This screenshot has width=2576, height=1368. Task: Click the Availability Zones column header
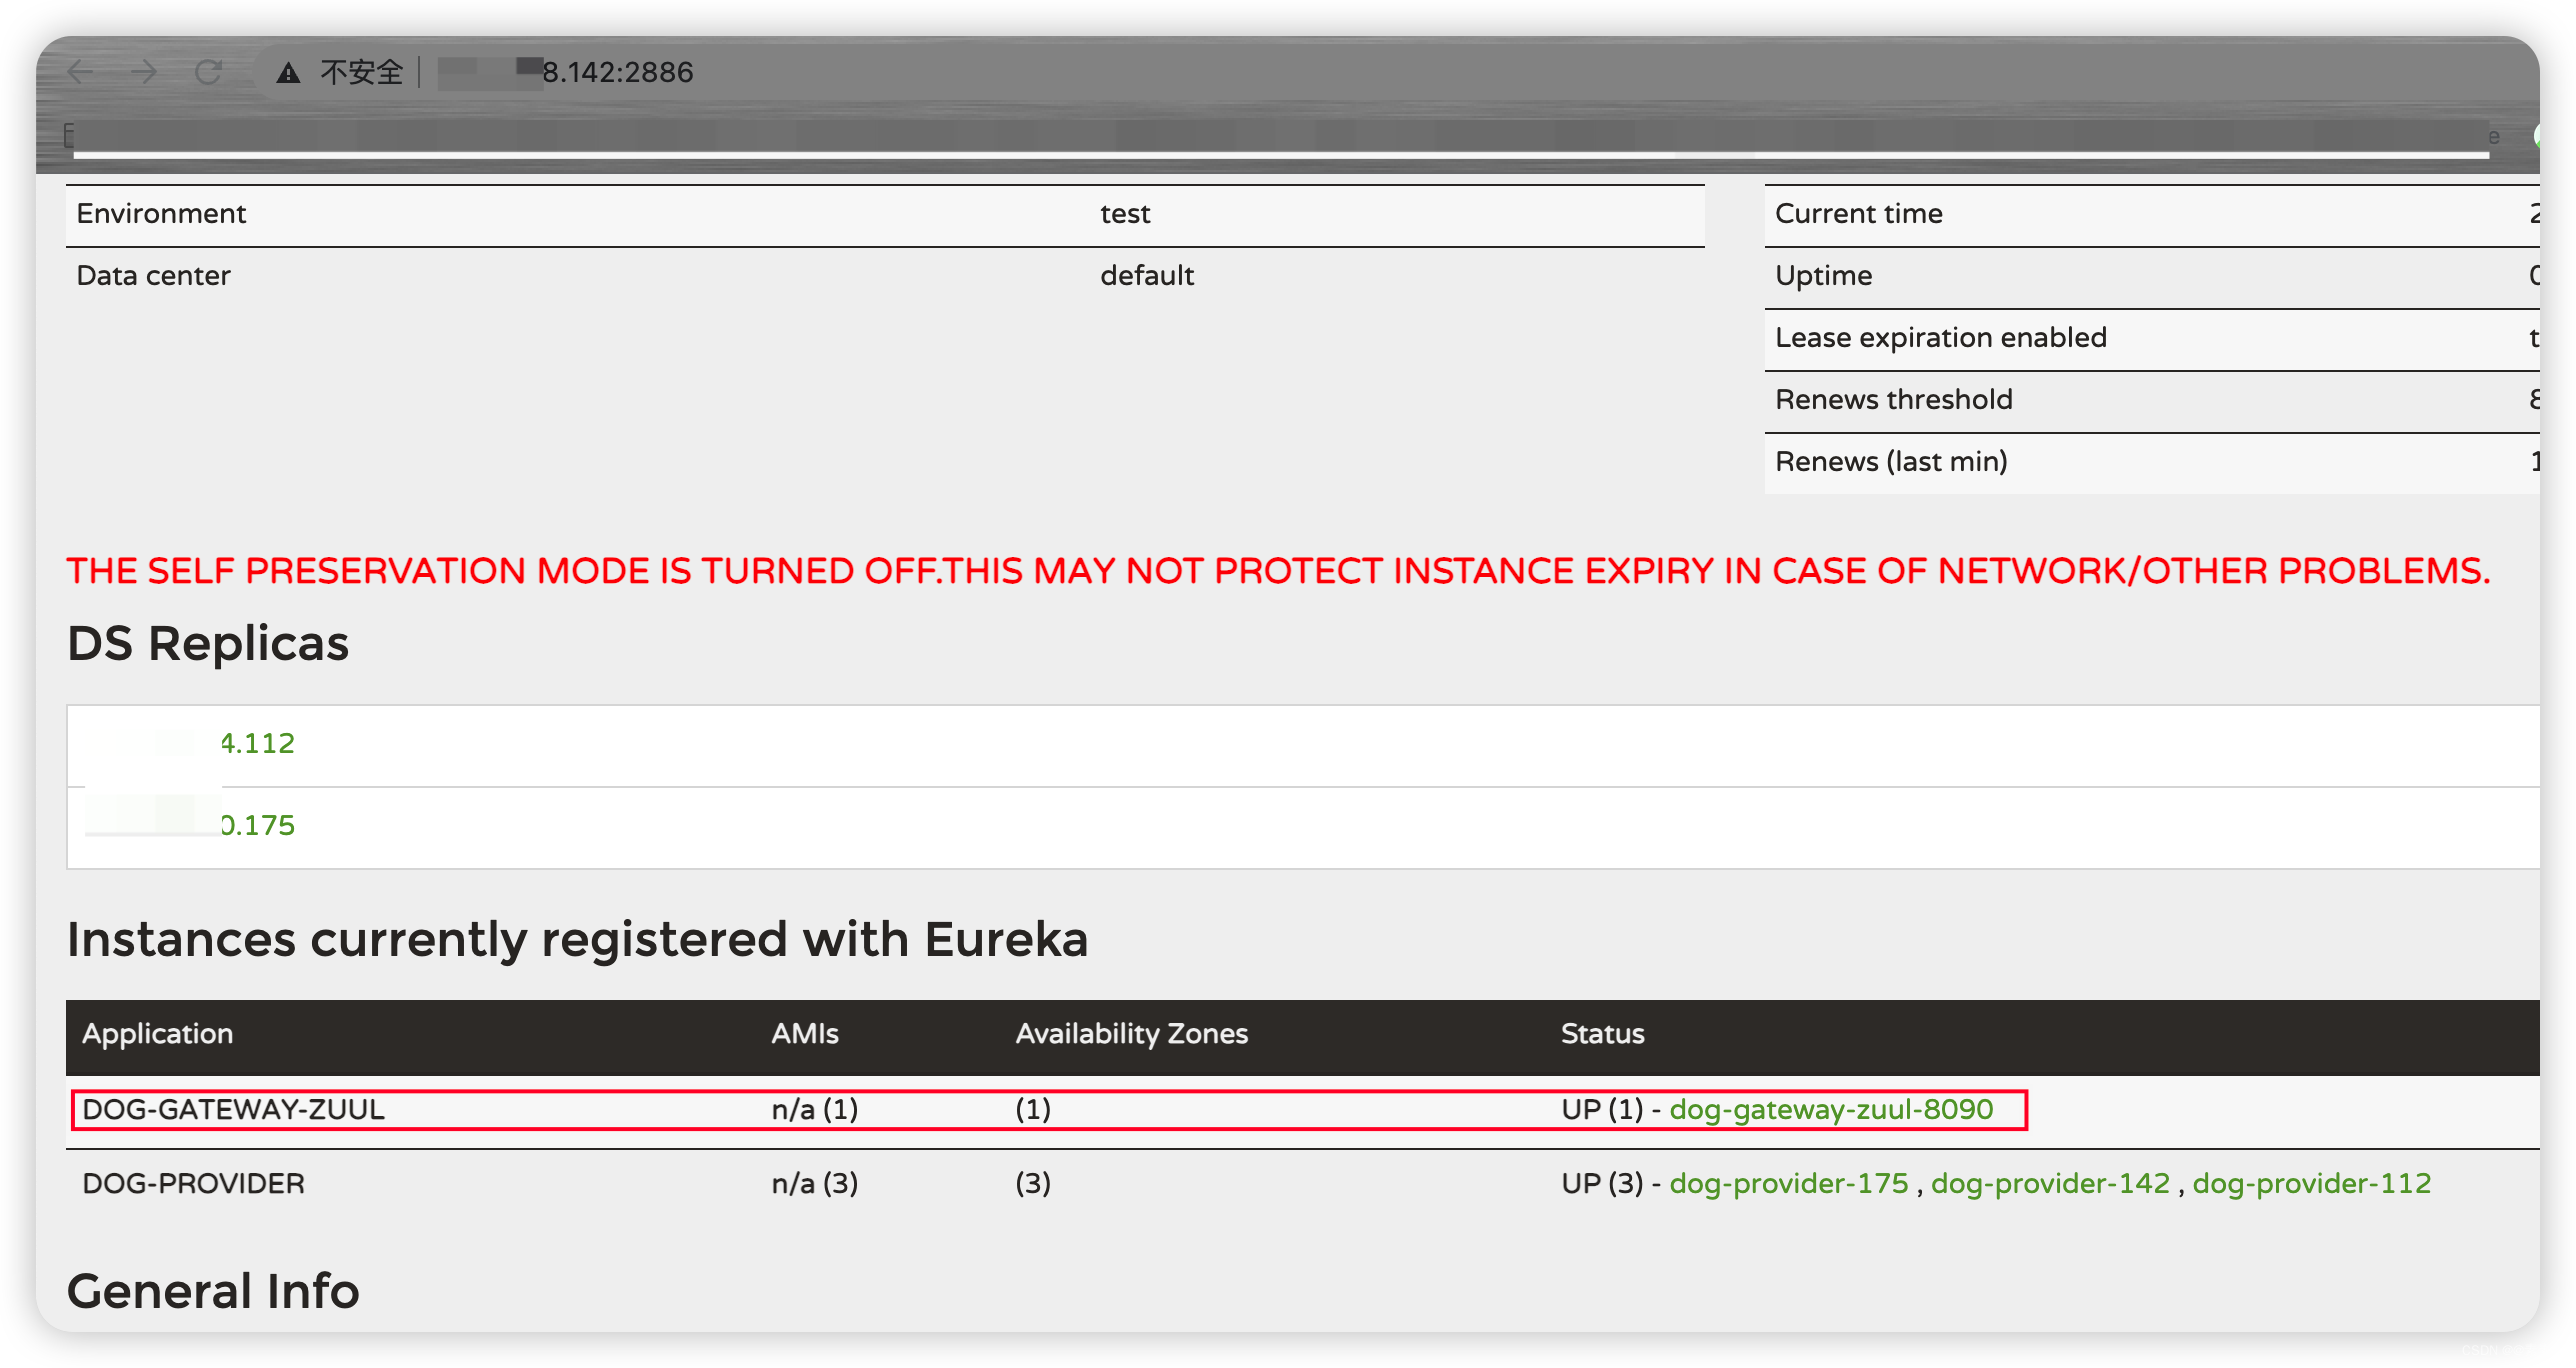1131,1033
